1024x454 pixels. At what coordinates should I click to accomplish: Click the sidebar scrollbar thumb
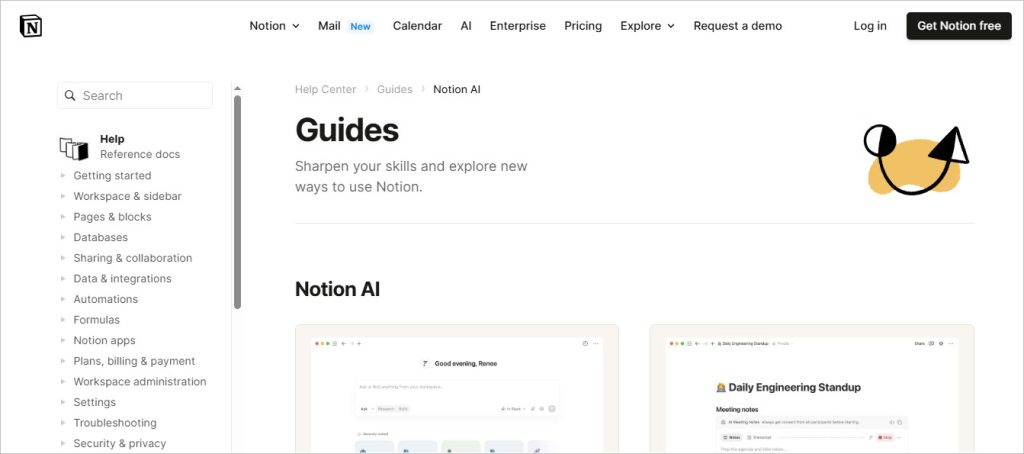tap(237, 202)
